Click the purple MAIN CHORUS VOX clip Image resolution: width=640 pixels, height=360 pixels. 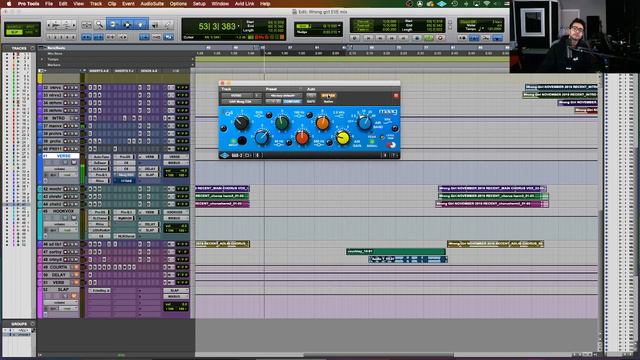492,189
